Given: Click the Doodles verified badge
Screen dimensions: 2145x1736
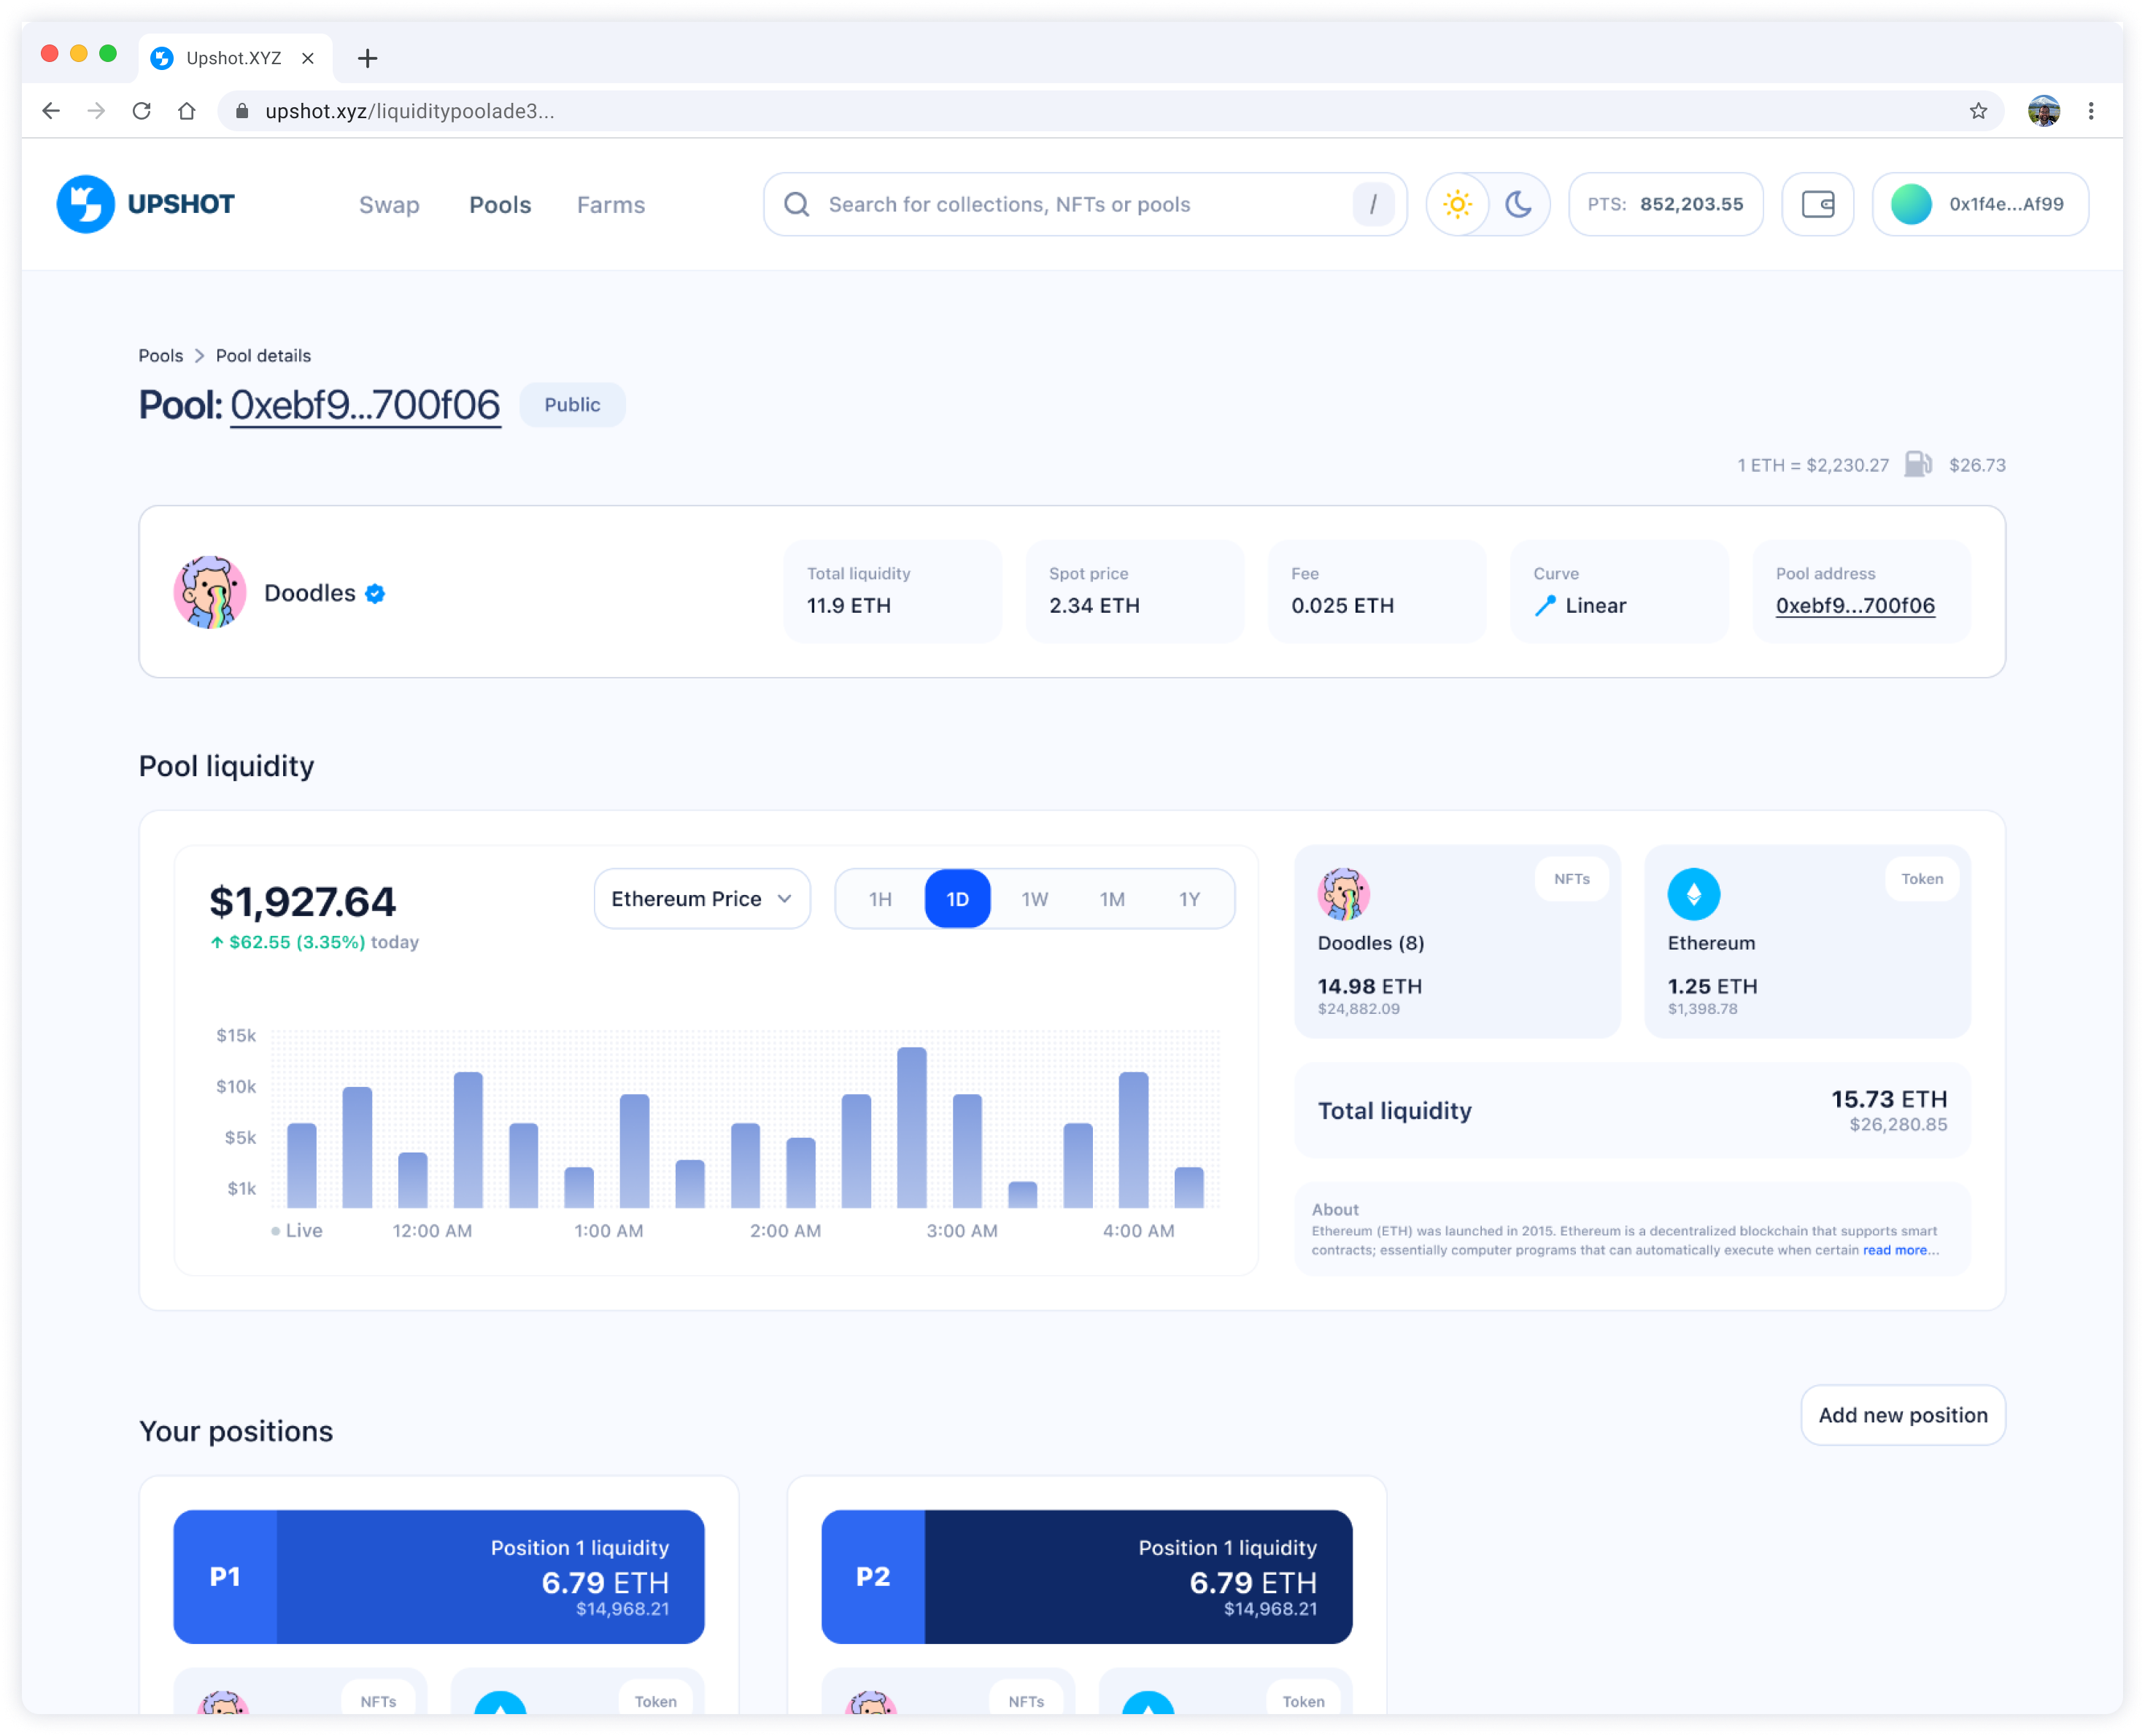Looking at the screenshot, I should (375, 593).
